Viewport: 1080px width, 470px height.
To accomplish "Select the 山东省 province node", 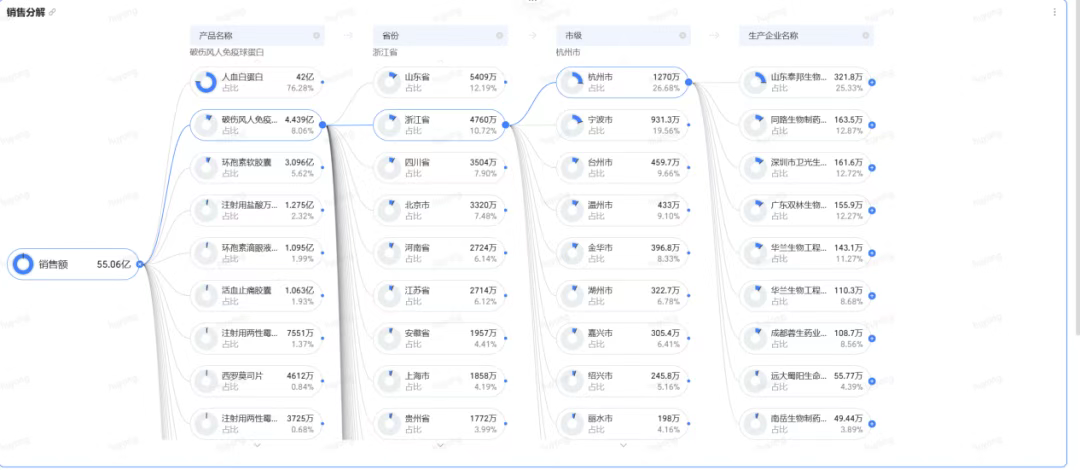I will click(439, 82).
